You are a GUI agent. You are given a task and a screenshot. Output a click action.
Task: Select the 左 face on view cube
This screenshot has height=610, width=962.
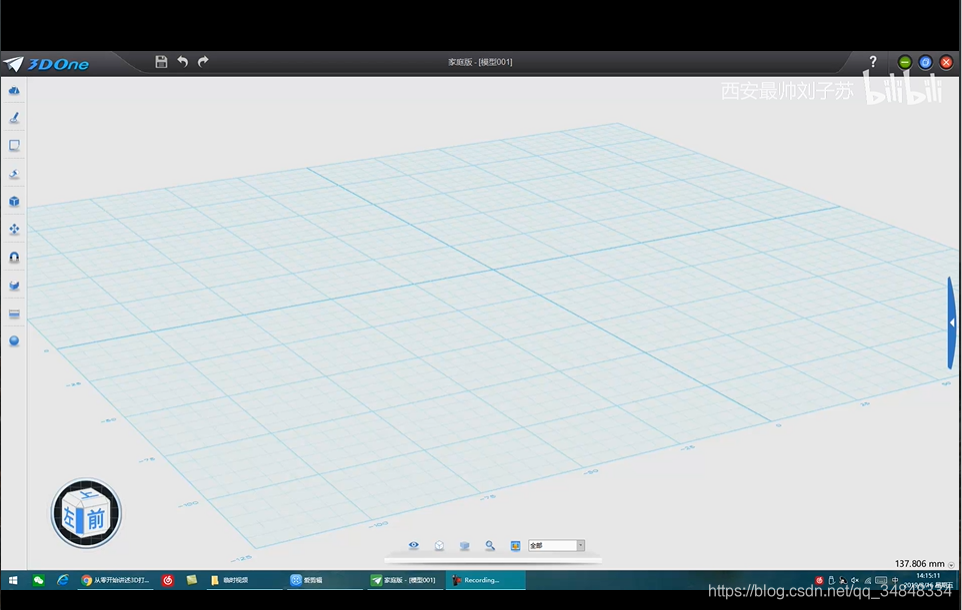click(x=70, y=517)
